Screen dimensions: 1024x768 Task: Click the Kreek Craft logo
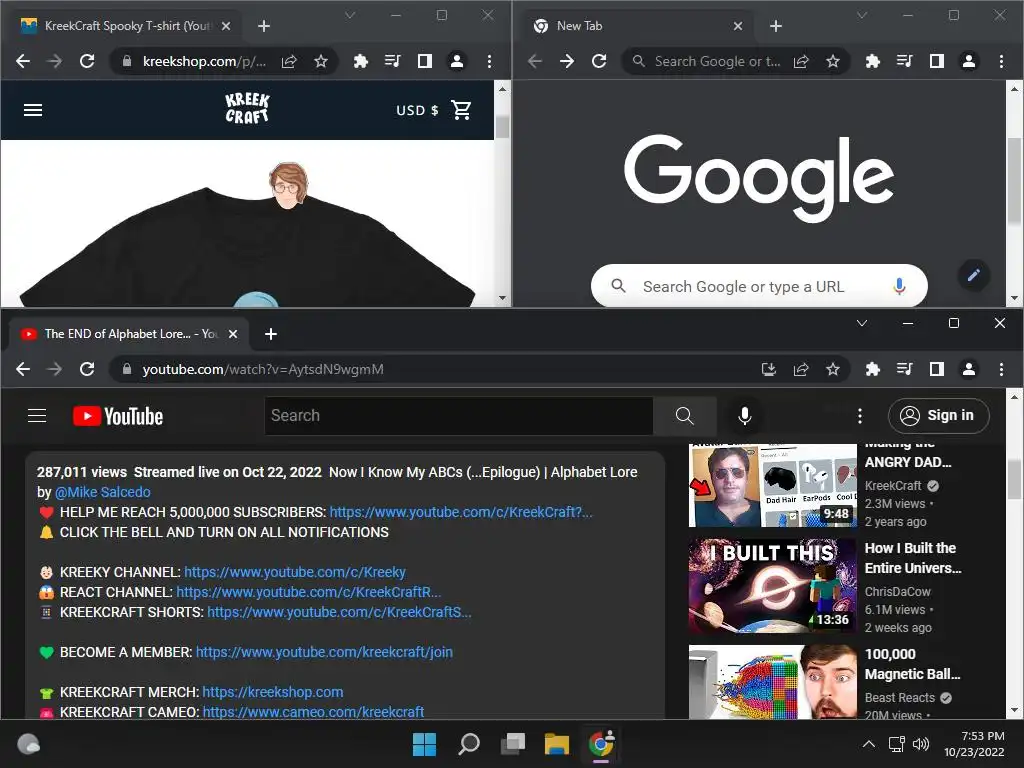[x=247, y=108]
